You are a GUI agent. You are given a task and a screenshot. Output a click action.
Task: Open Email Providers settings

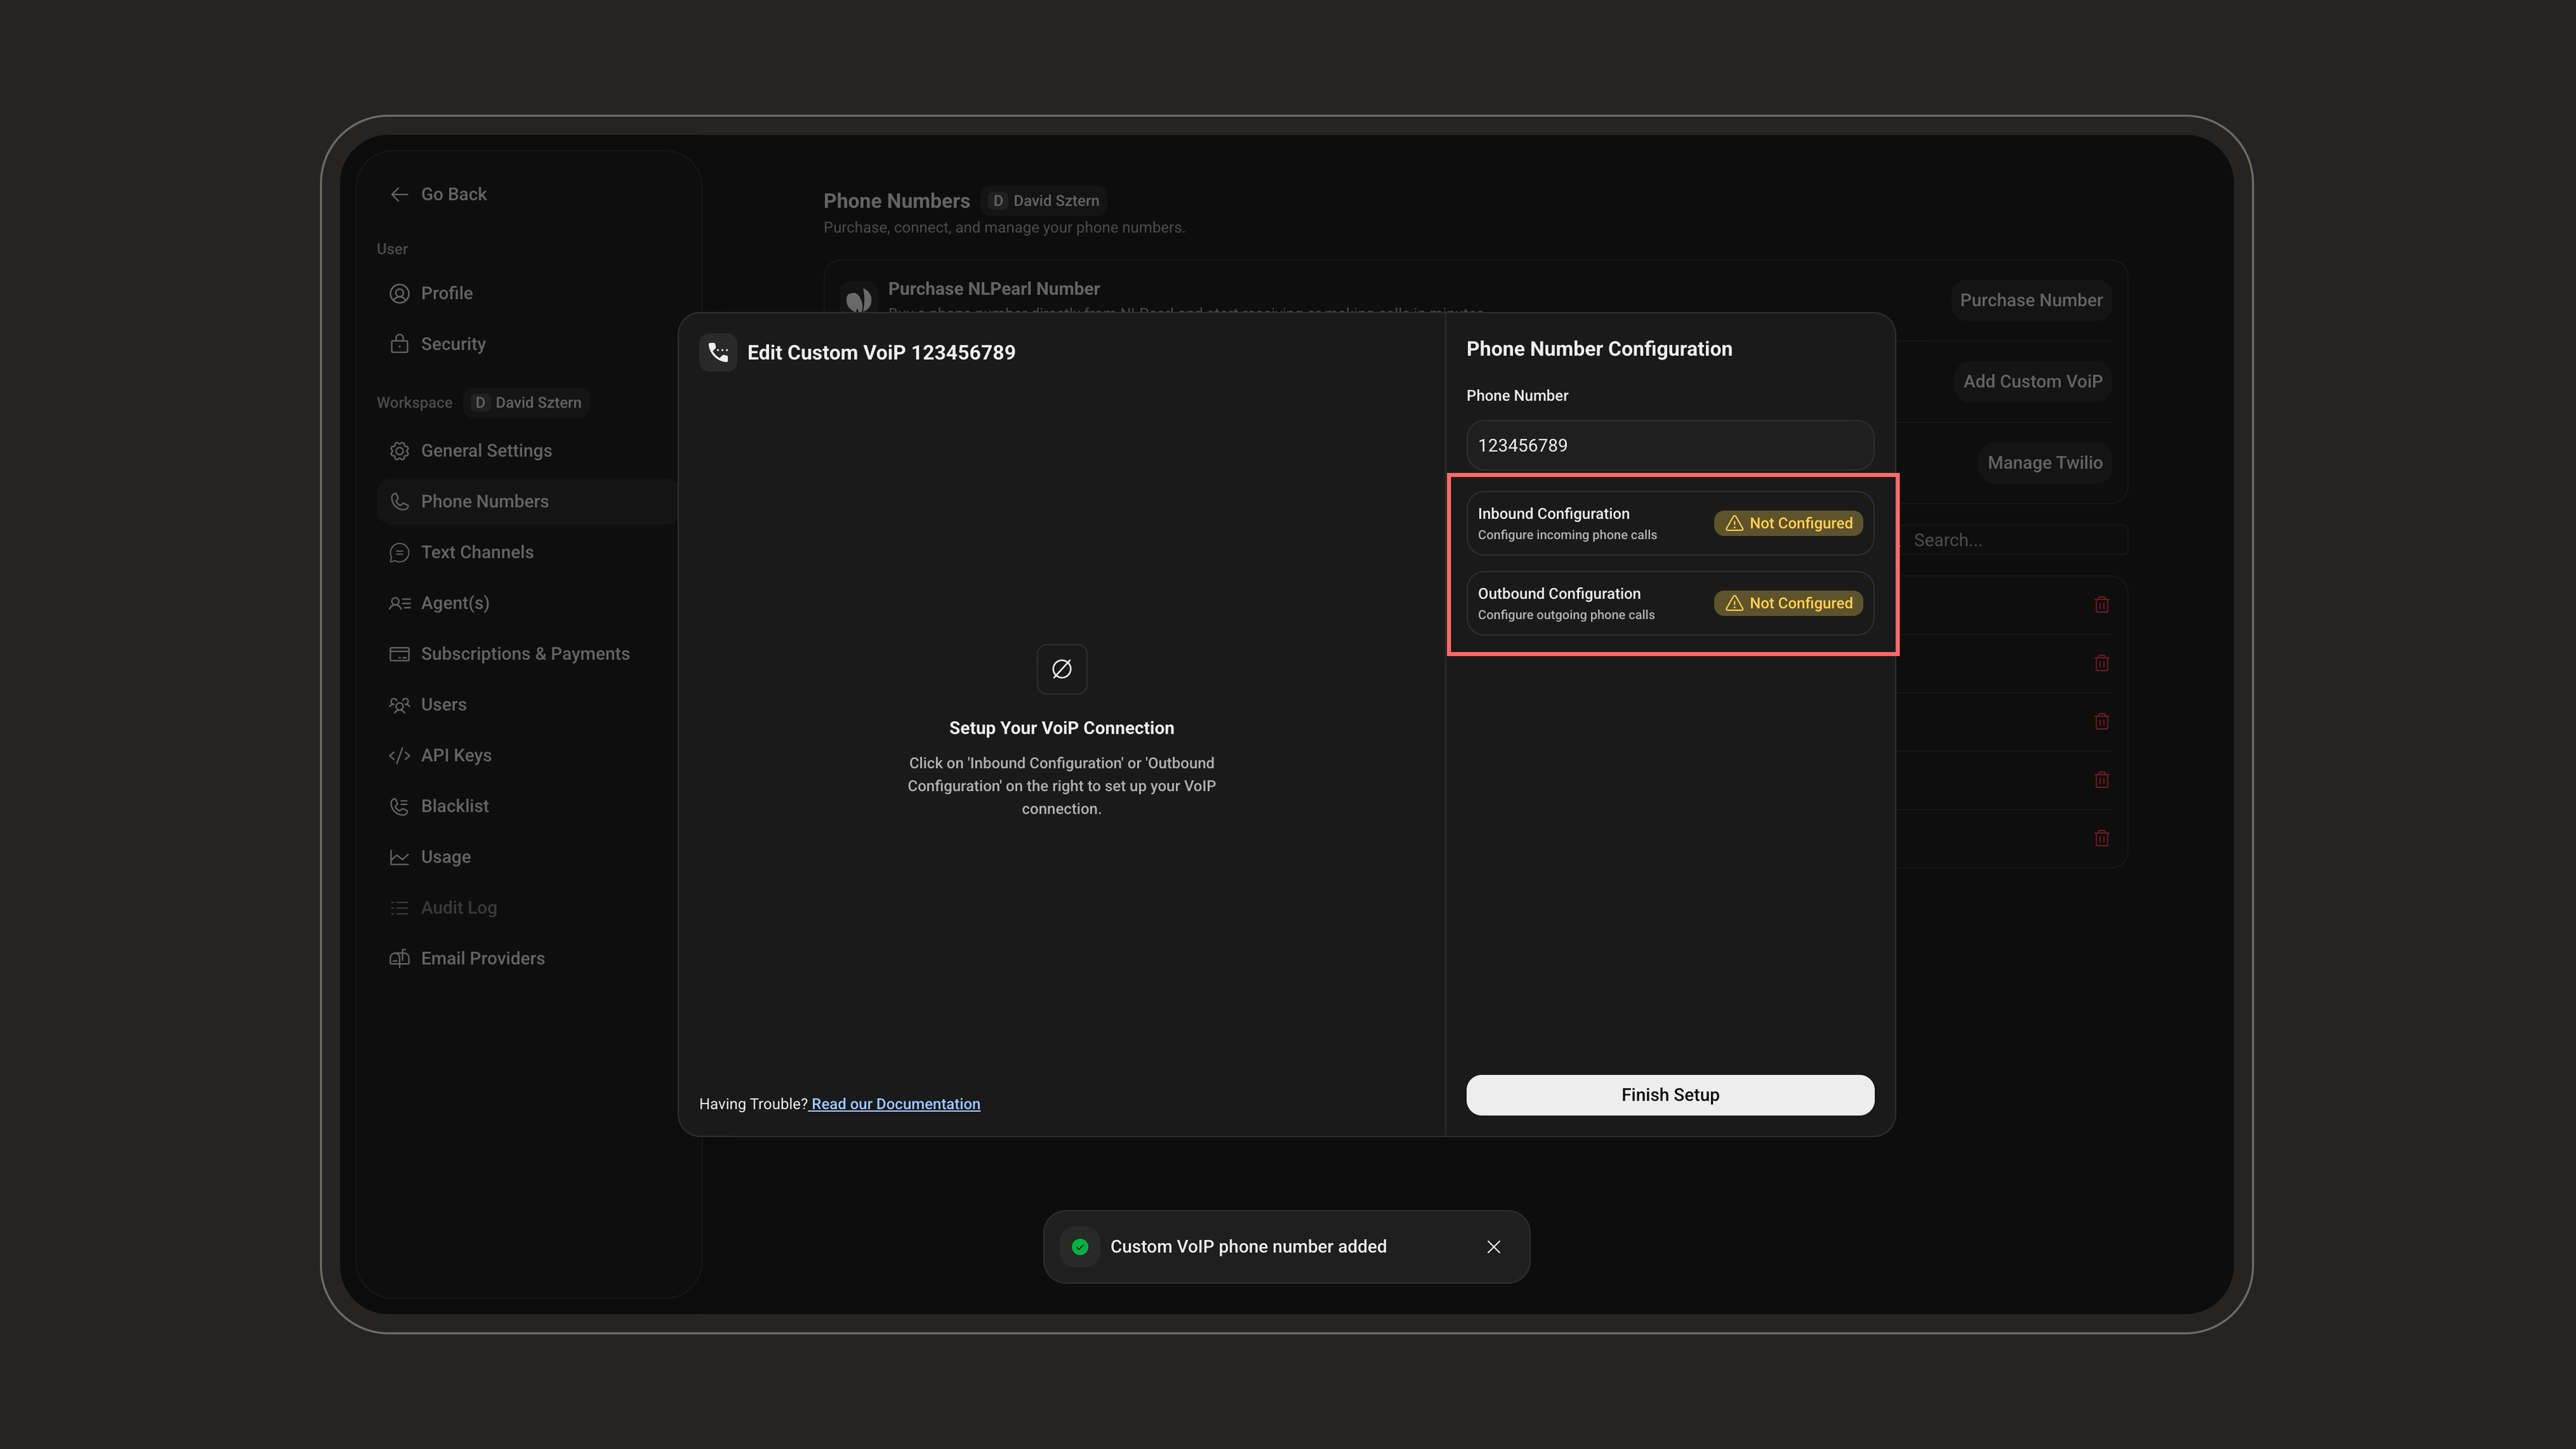click(x=482, y=959)
